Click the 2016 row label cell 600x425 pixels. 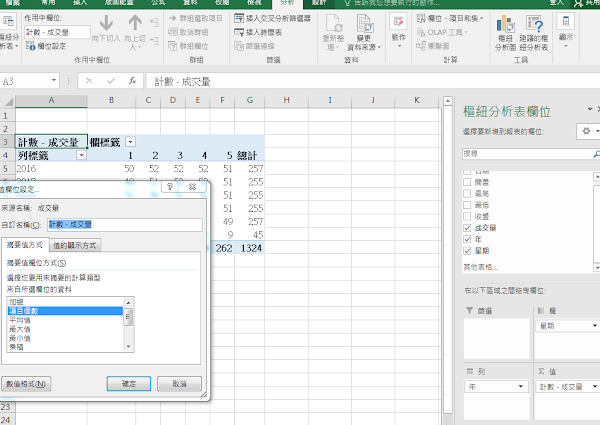point(51,169)
